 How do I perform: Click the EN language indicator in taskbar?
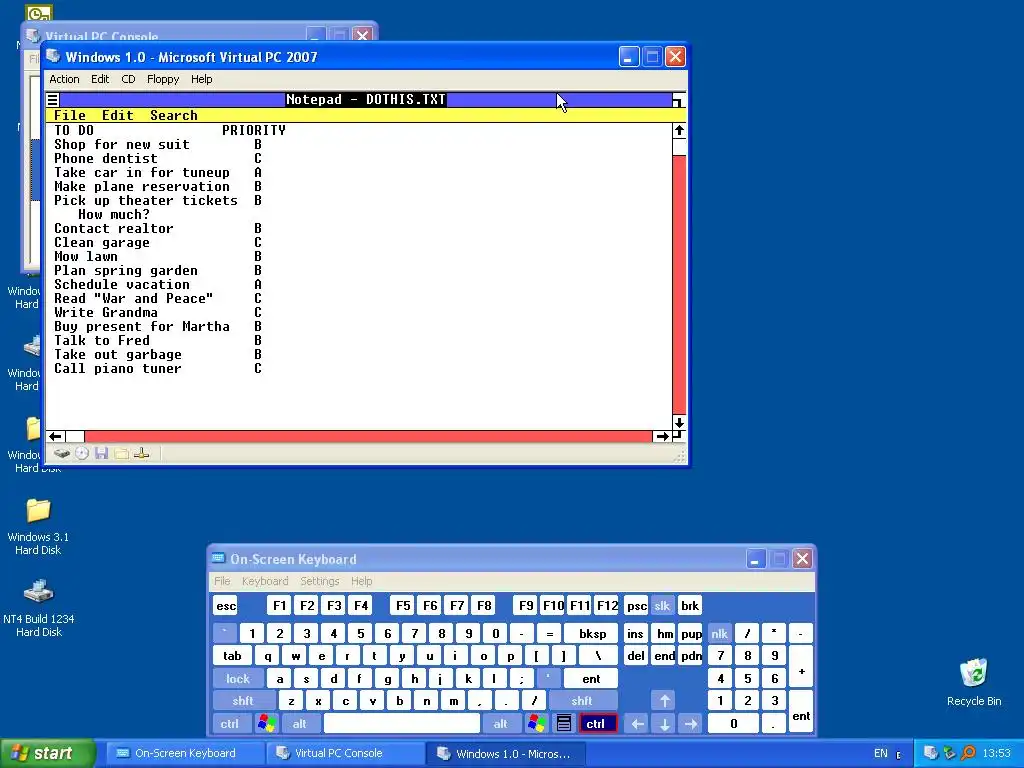[x=881, y=754]
